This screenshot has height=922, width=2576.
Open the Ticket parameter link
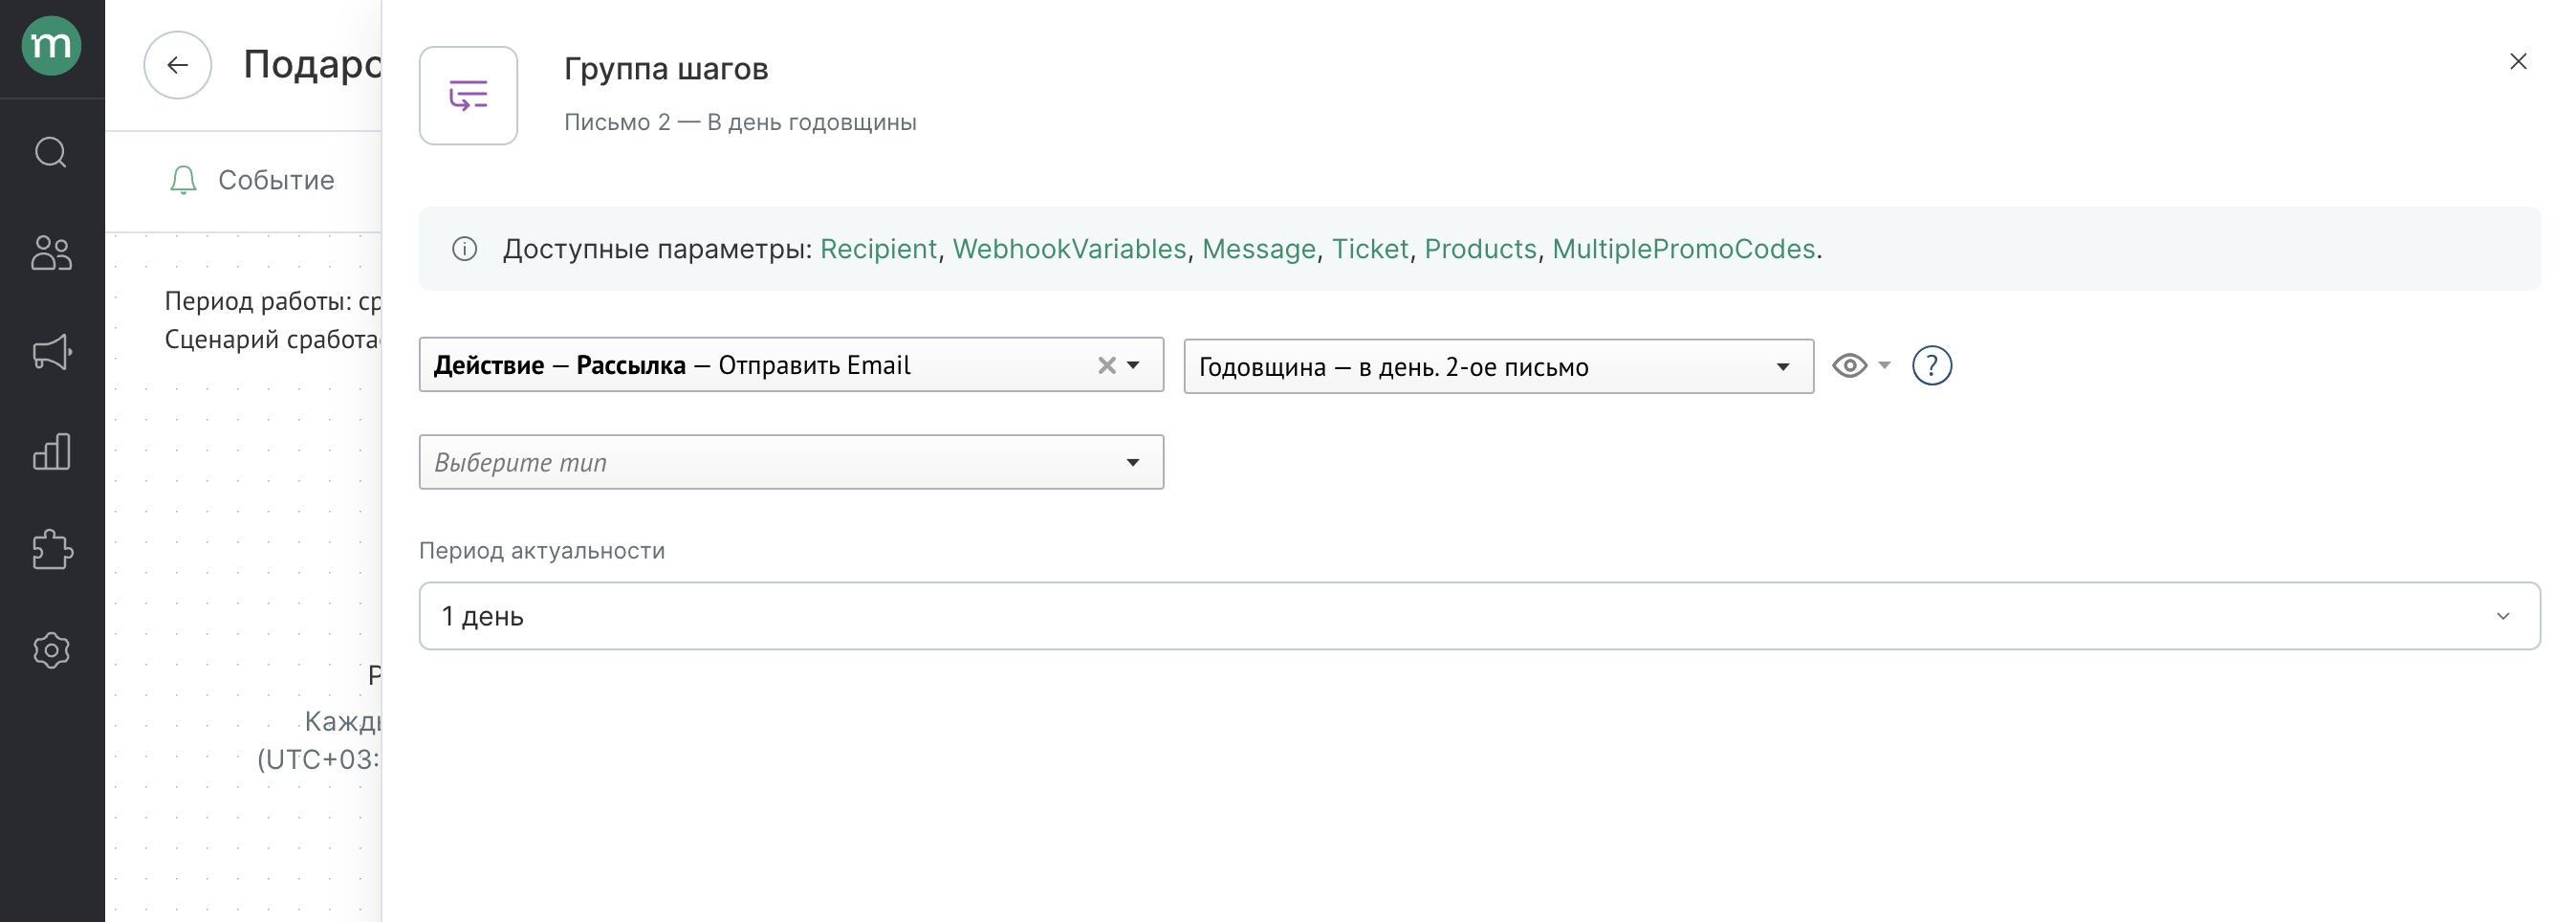(x=1370, y=249)
